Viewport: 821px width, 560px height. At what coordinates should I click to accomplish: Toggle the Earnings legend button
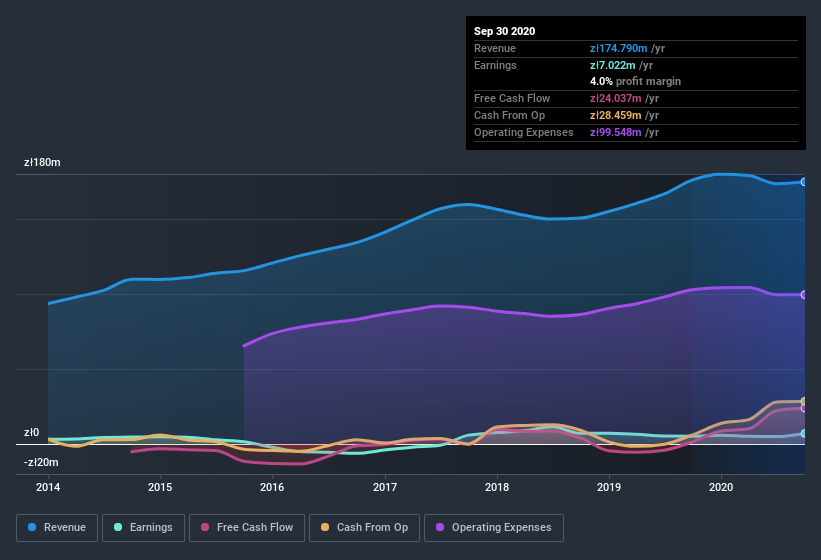click(x=143, y=528)
